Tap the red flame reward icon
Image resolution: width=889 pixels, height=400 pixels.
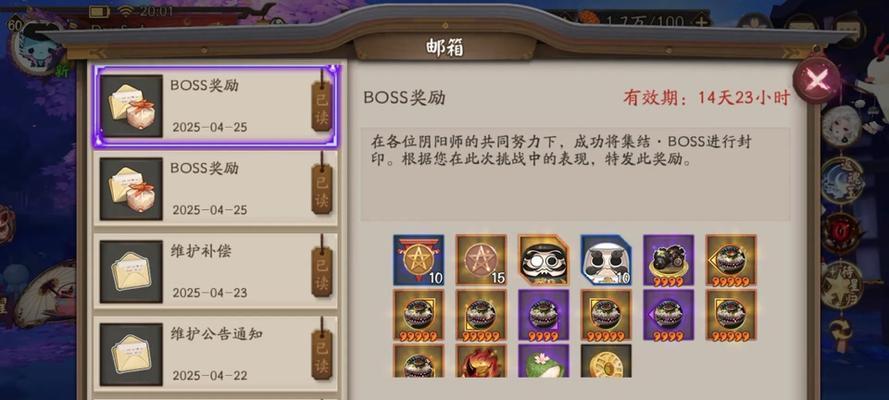click(x=481, y=361)
